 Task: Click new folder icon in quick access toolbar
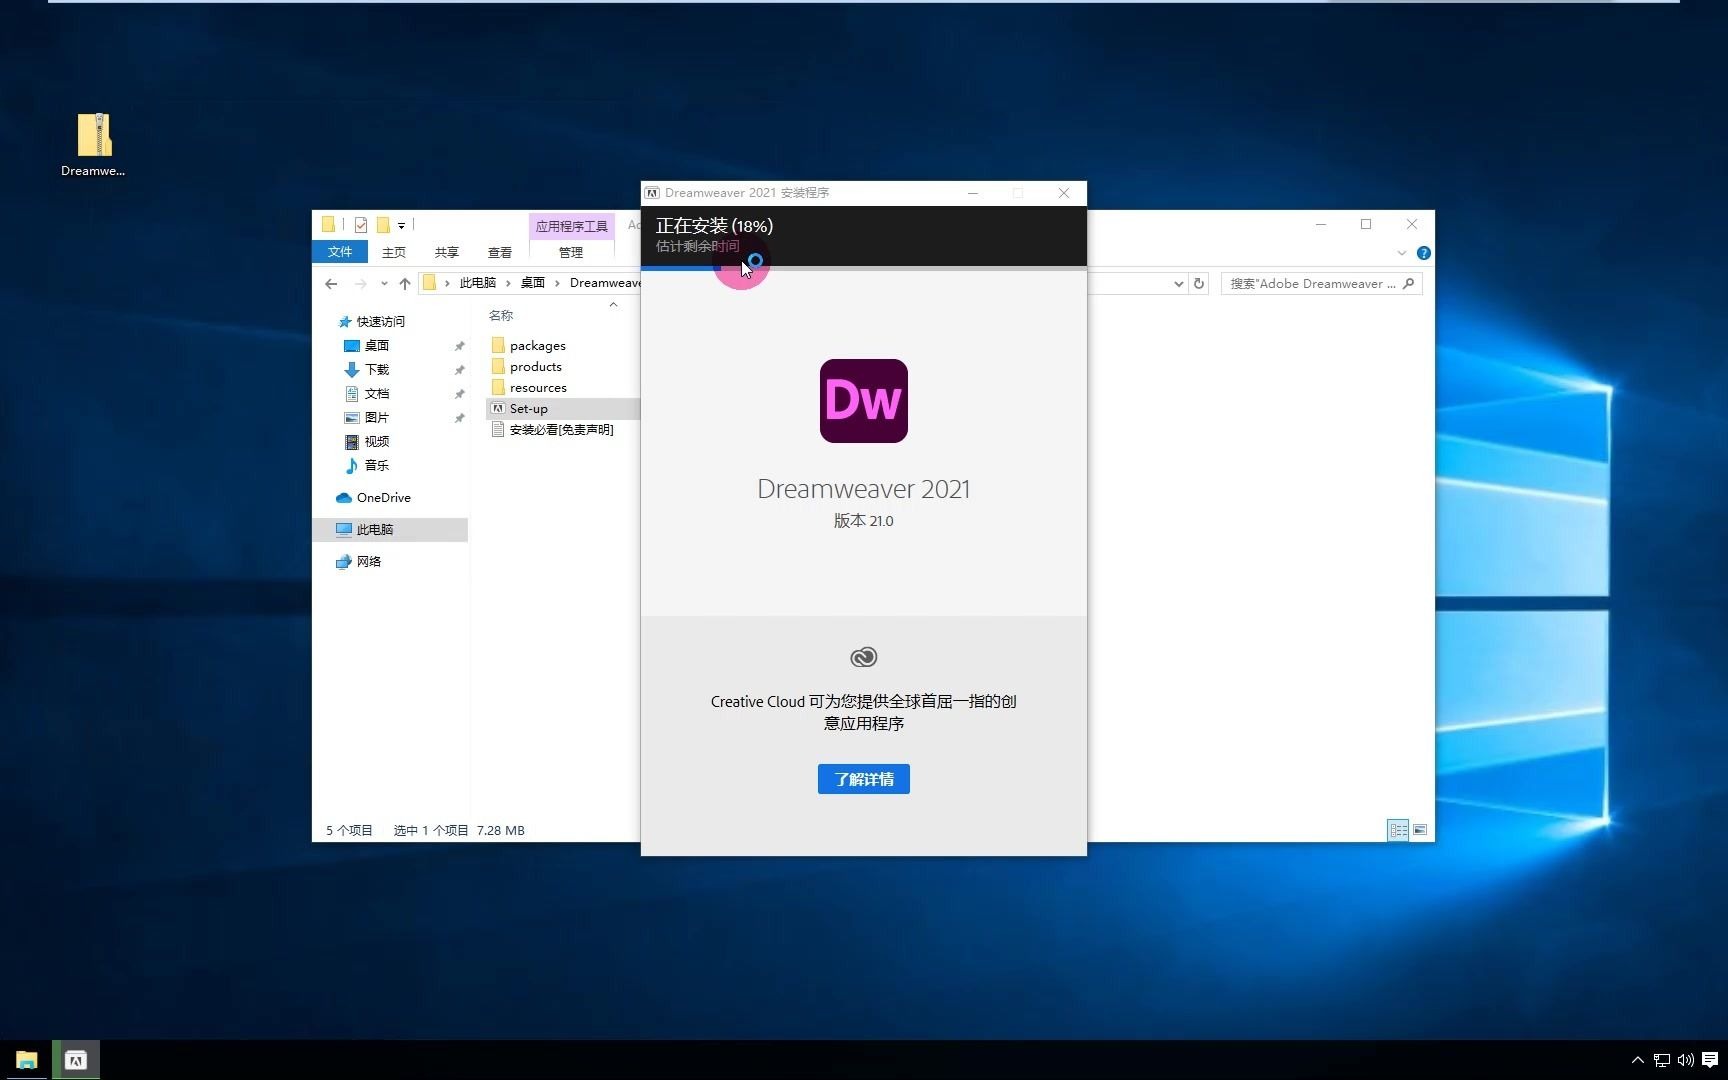pyautogui.click(x=383, y=225)
